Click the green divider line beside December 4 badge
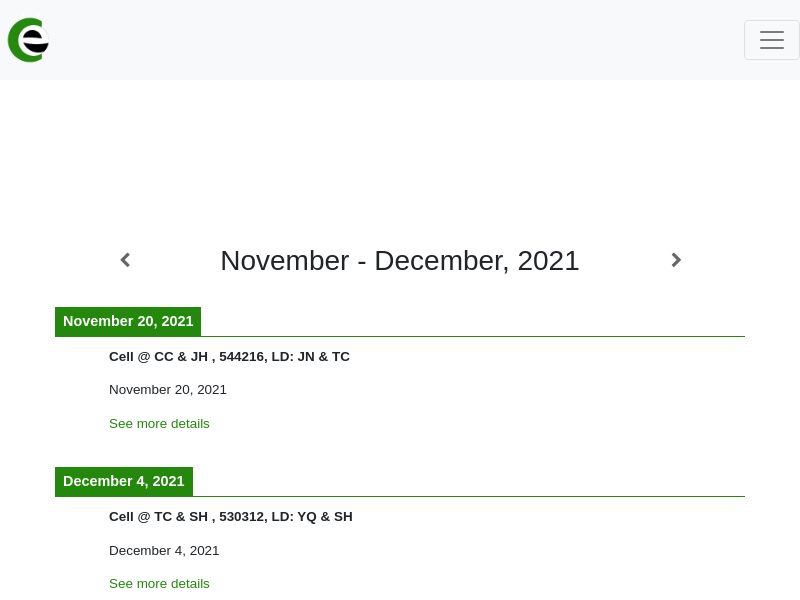 [x=469, y=496]
